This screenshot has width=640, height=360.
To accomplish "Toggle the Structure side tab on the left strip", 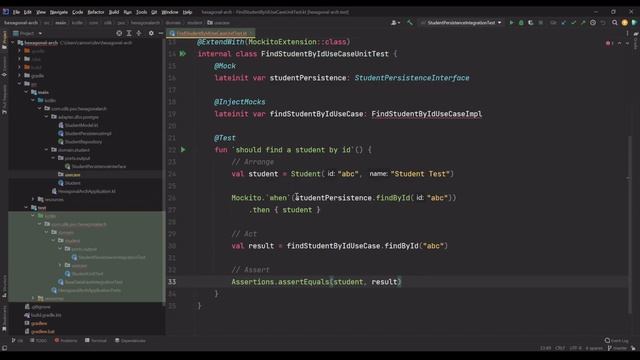I will (x=4, y=286).
